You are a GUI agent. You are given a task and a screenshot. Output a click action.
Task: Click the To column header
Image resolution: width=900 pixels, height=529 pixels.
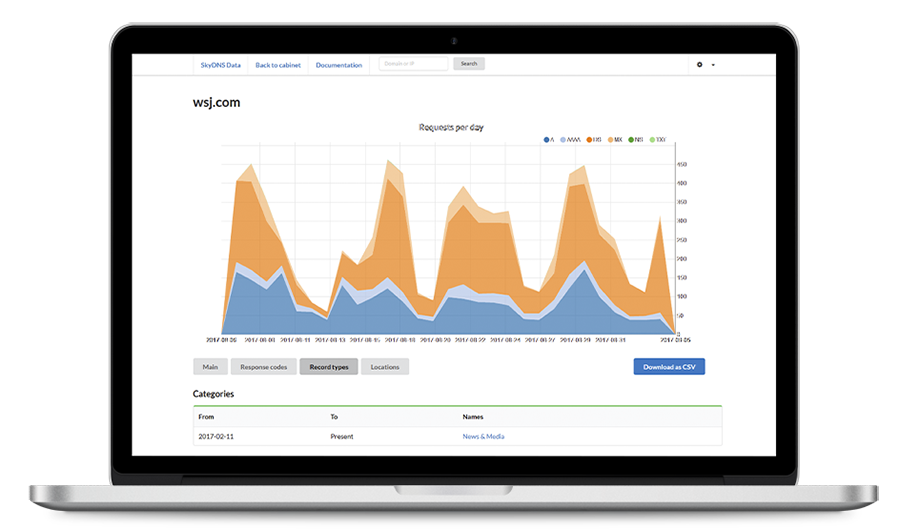pos(334,417)
